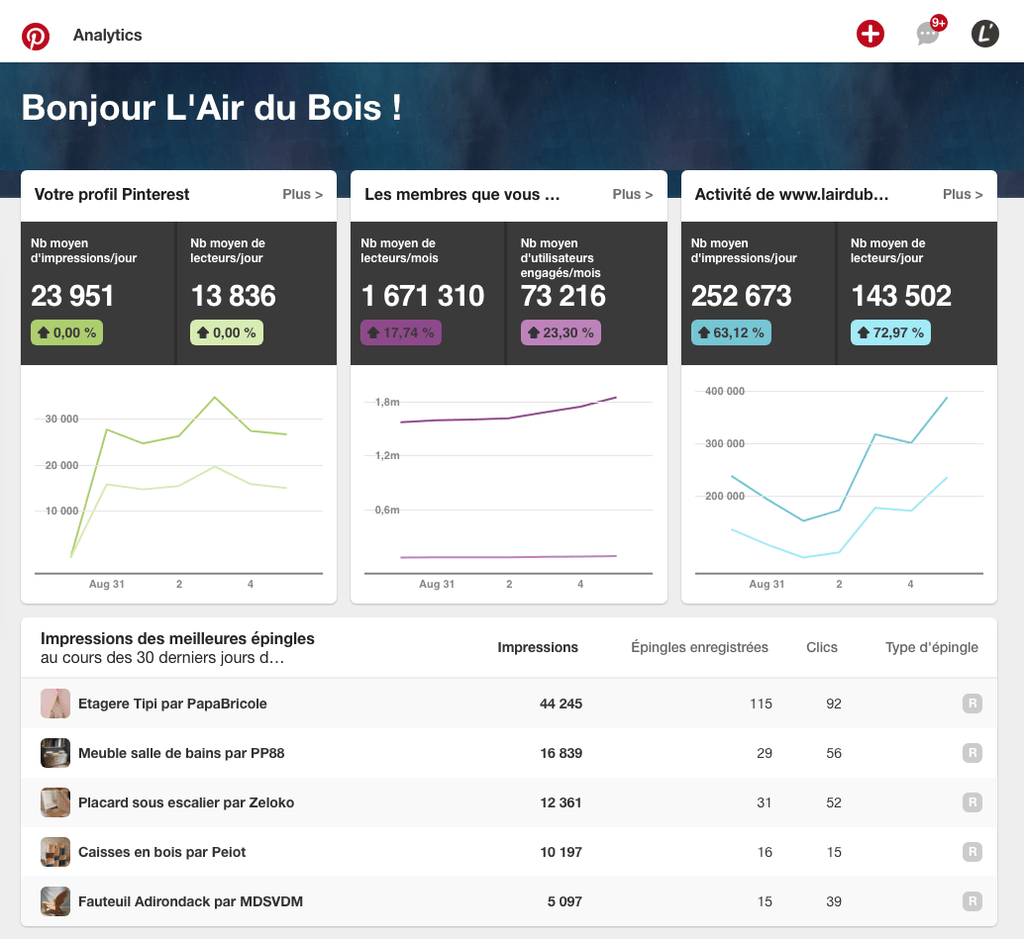
Task: Click the 12 361 impressions value
Action: [561, 803]
